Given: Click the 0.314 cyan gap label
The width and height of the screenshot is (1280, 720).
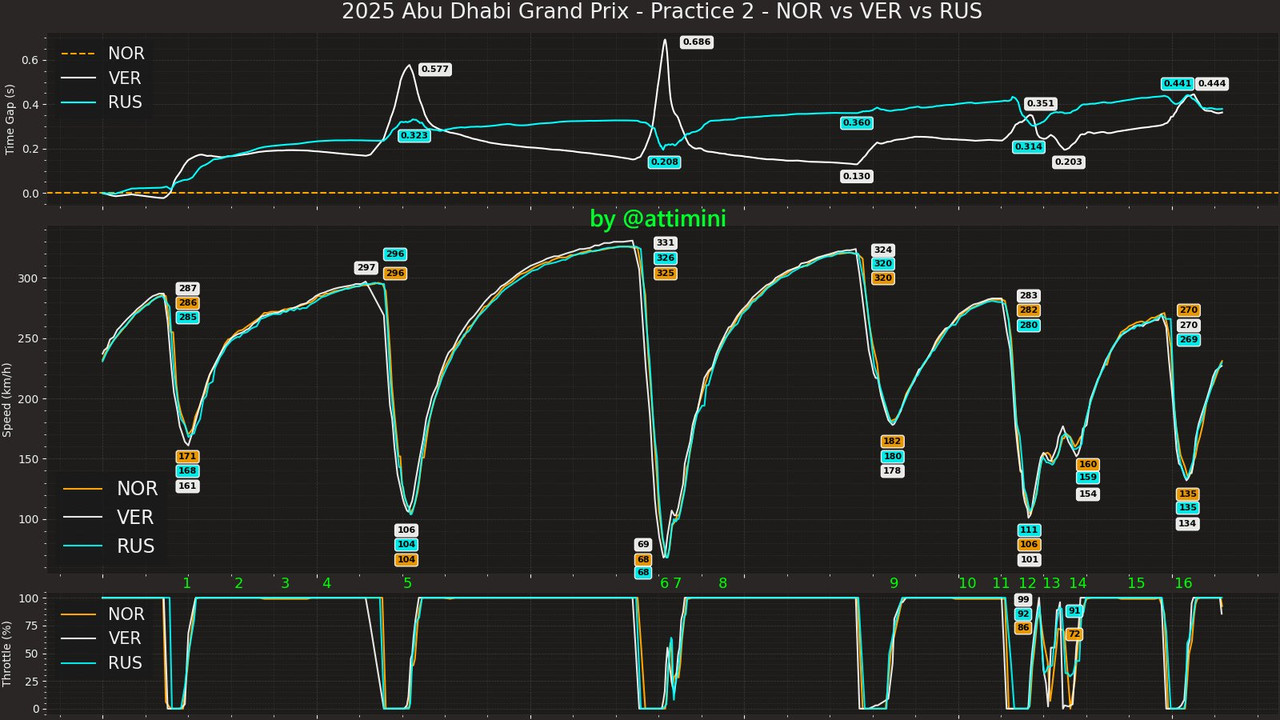Looking at the screenshot, I should [1029, 147].
